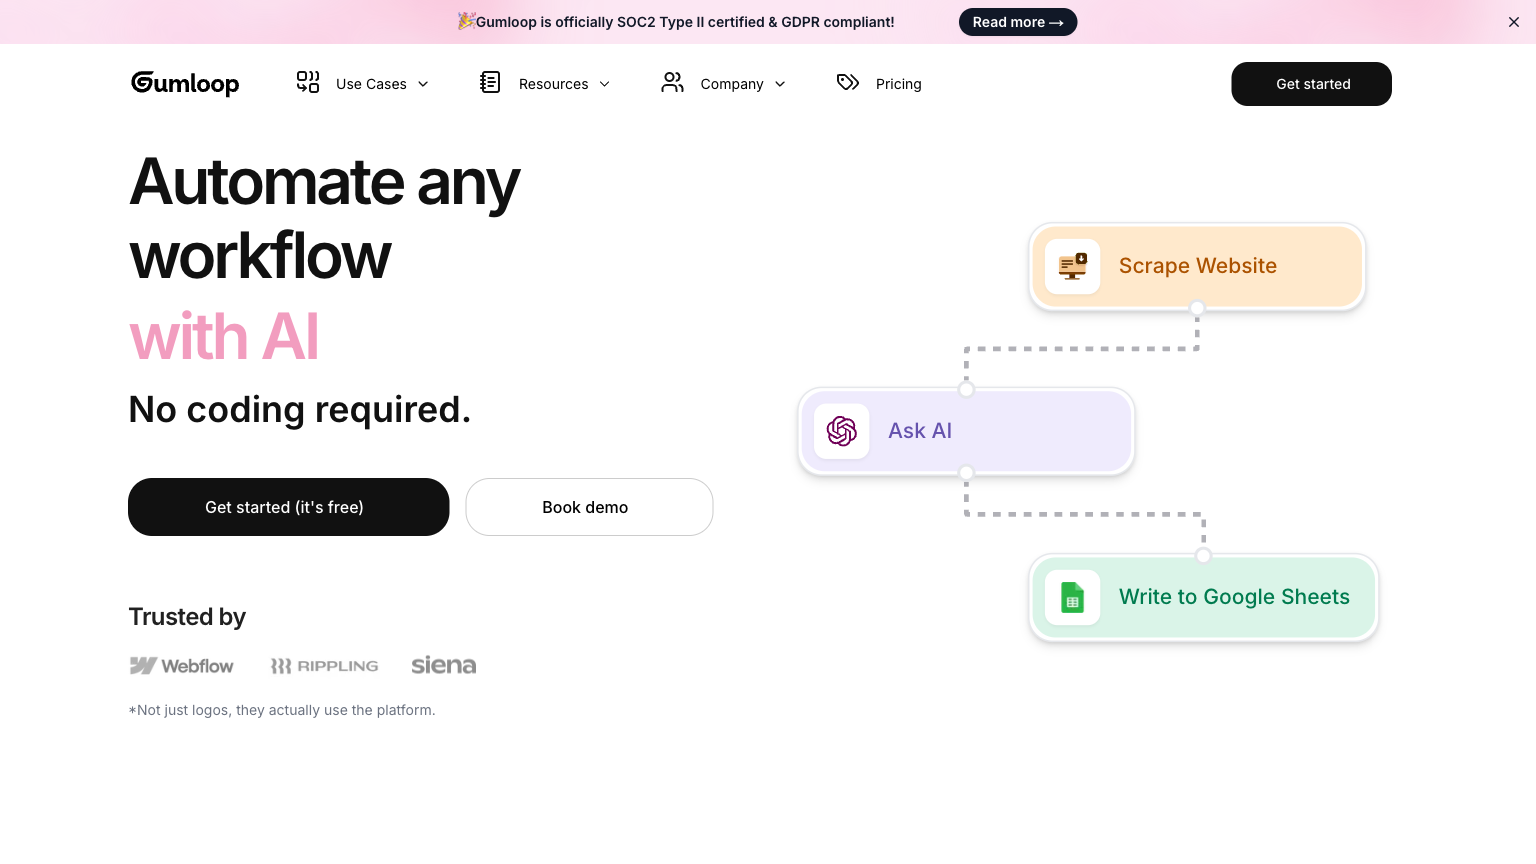This screenshot has width=1536, height=864.
Task: Click the Ask AI OpenAI icon
Action: tap(842, 431)
